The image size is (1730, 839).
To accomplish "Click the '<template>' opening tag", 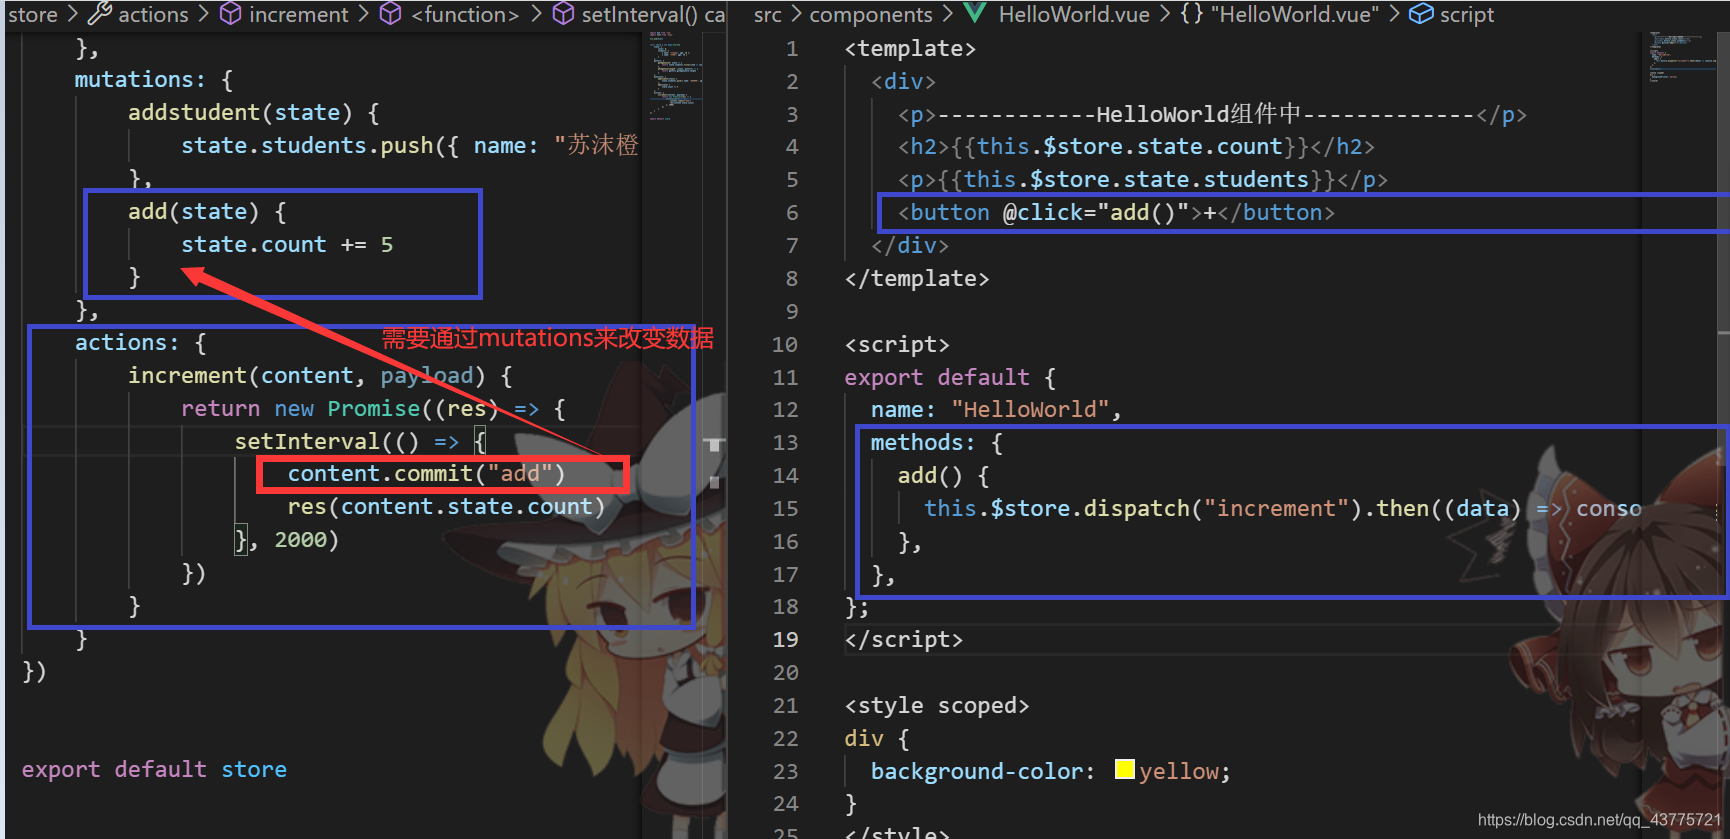I will (910, 48).
